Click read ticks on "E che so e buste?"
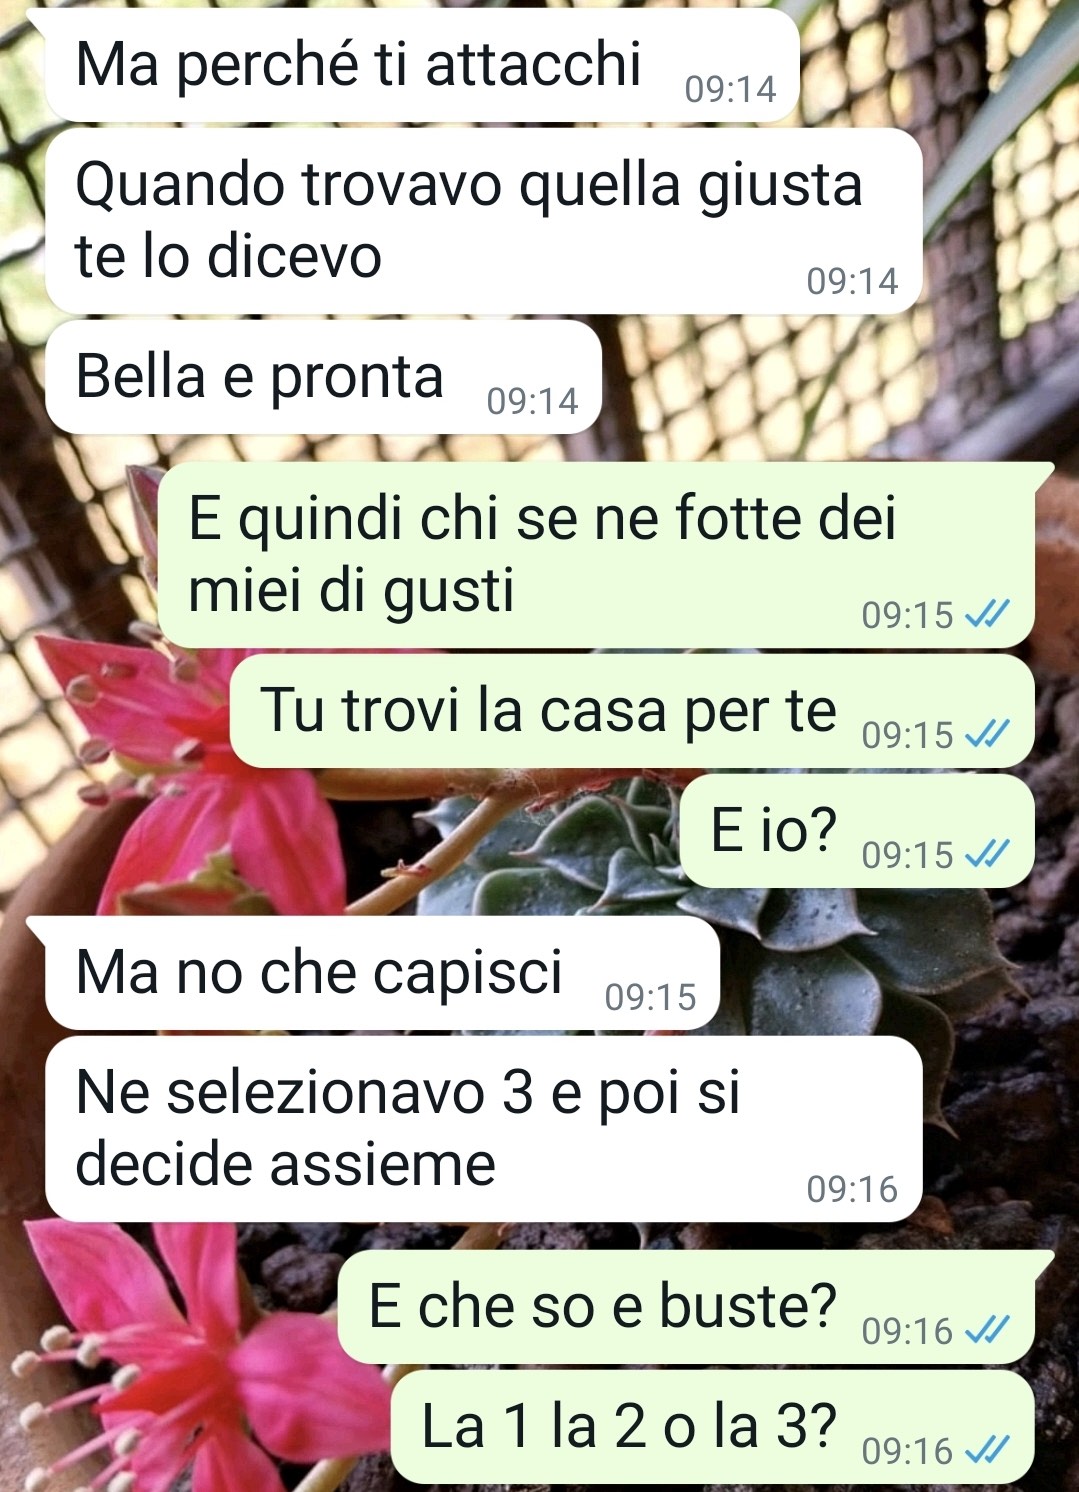This screenshot has height=1492, width=1079. pyautogui.click(x=987, y=1330)
